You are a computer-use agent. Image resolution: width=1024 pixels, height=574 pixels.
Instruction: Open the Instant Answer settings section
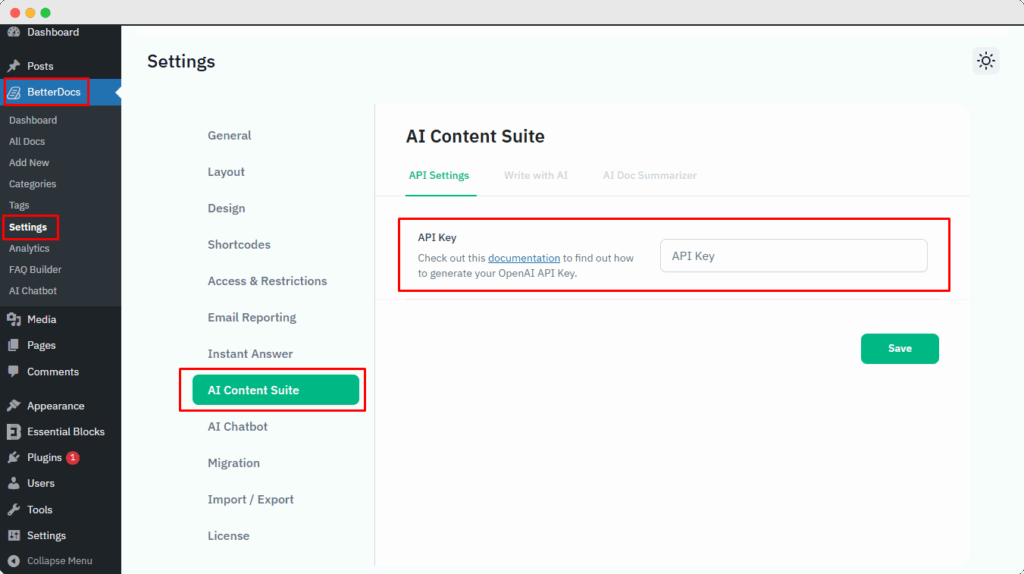pyautogui.click(x=250, y=354)
